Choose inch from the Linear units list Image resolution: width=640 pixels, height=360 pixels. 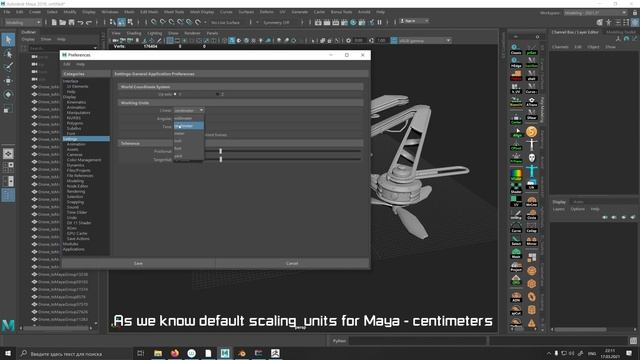[x=189, y=141]
